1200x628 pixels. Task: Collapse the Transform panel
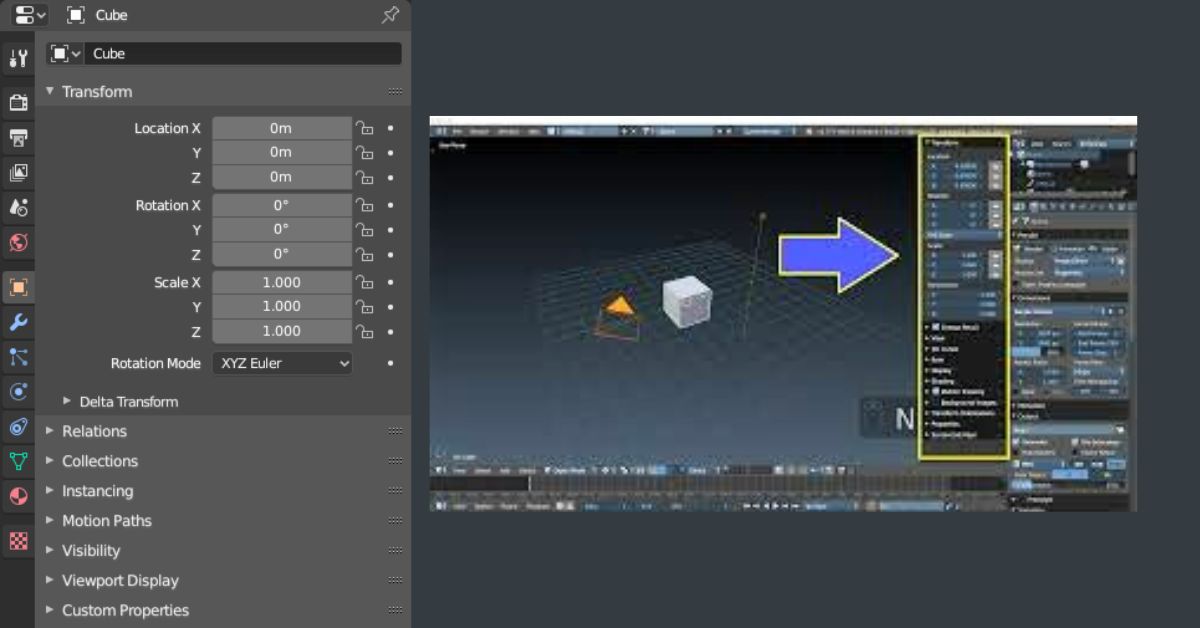(50, 91)
